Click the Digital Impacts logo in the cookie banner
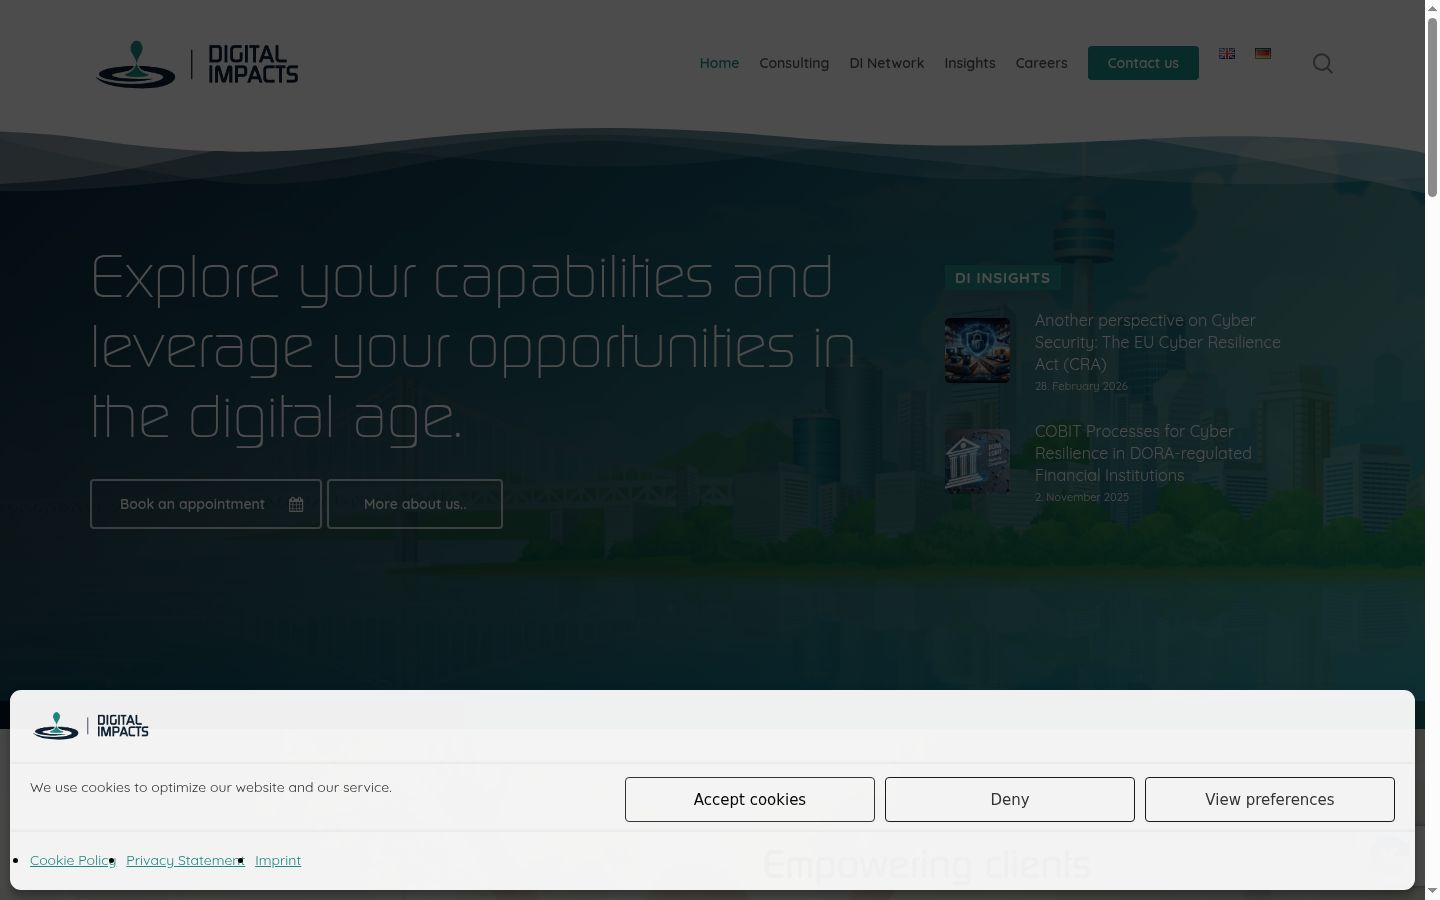Viewport: 1440px width, 900px height. click(91, 726)
